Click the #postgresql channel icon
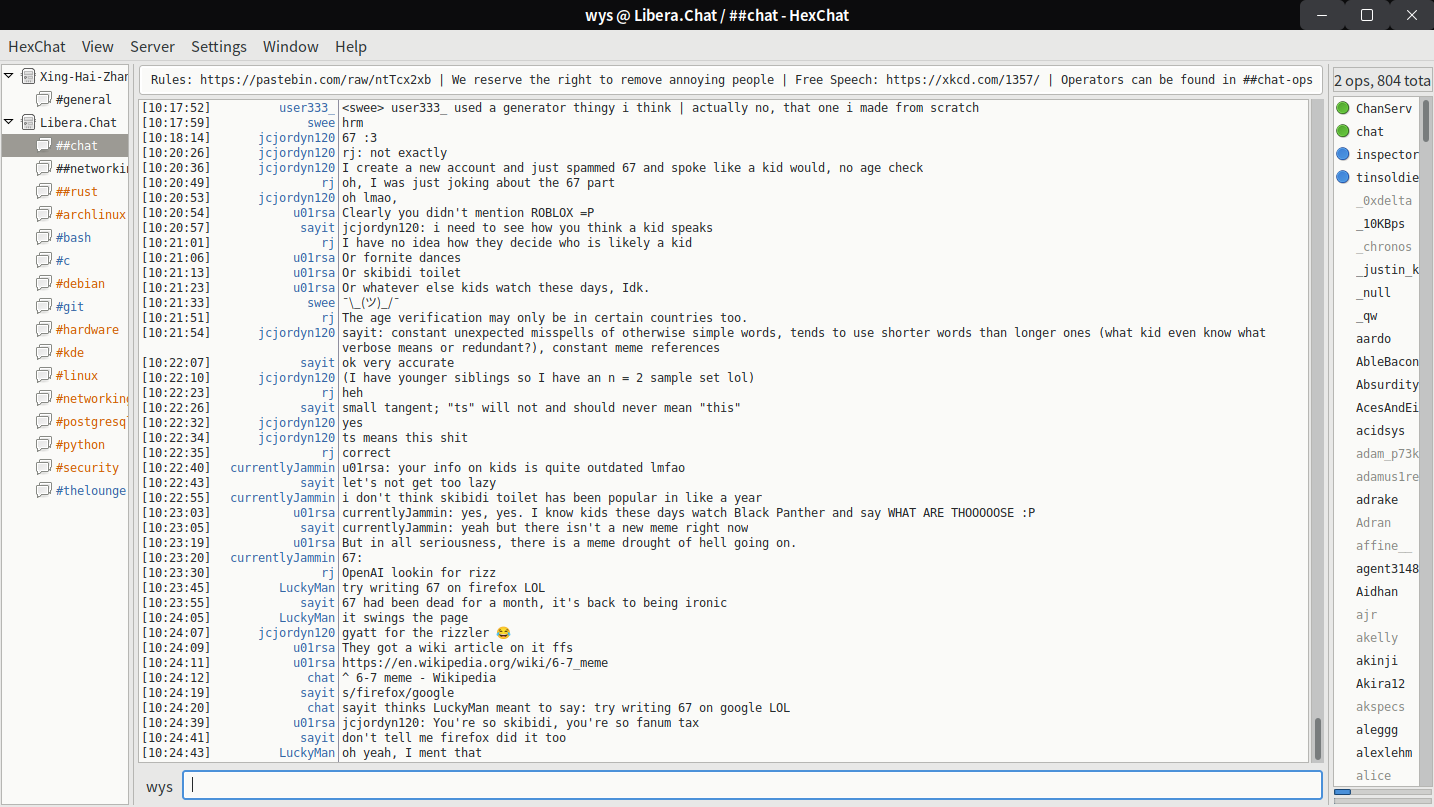Image resolution: width=1434 pixels, height=807 pixels. click(44, 421)
